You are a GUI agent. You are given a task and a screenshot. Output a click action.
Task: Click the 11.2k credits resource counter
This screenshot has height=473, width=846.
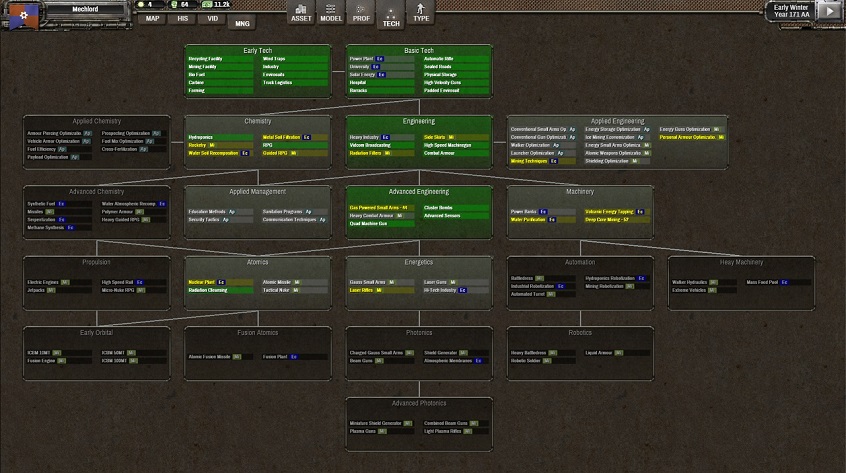[216, 4]
